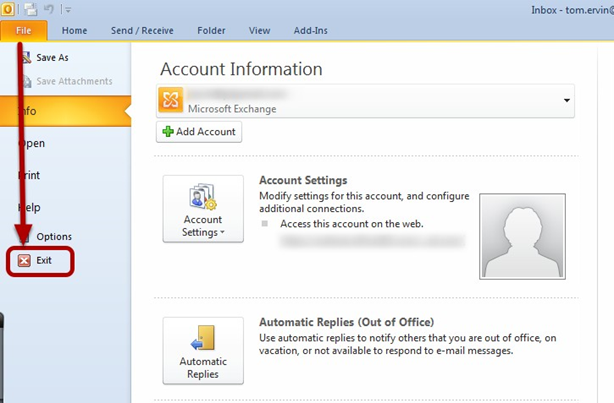Switch to the Home tab
This screenshot has height=403, width=614.
coord(74,31)
